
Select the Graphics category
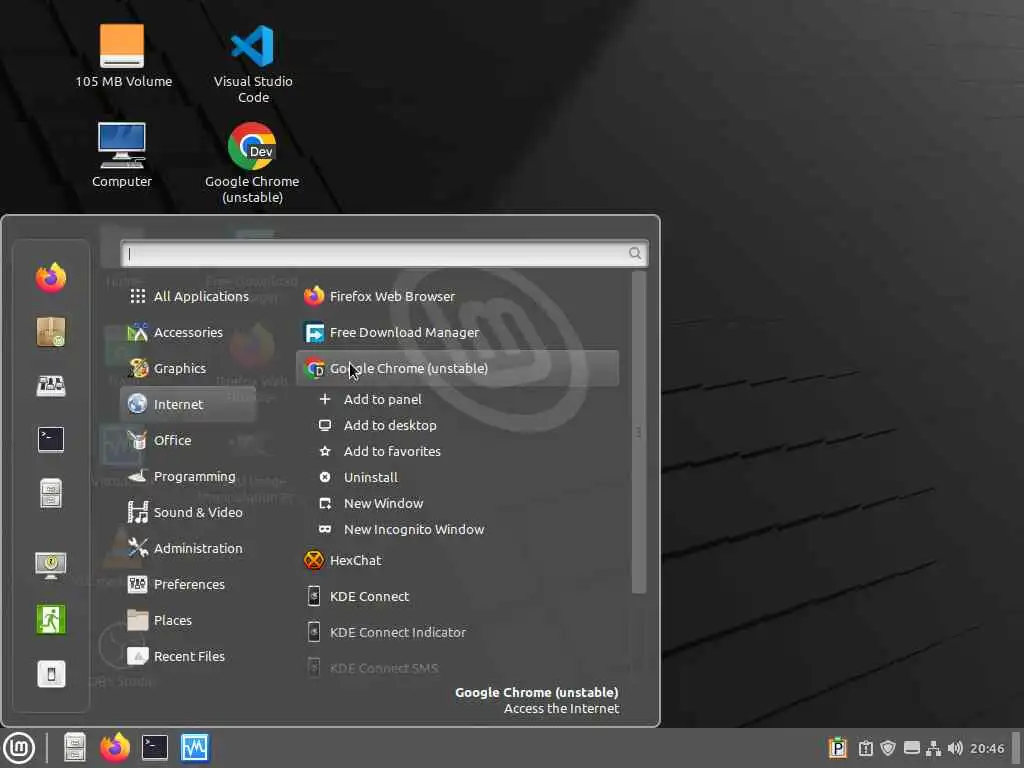click(188, 368)
